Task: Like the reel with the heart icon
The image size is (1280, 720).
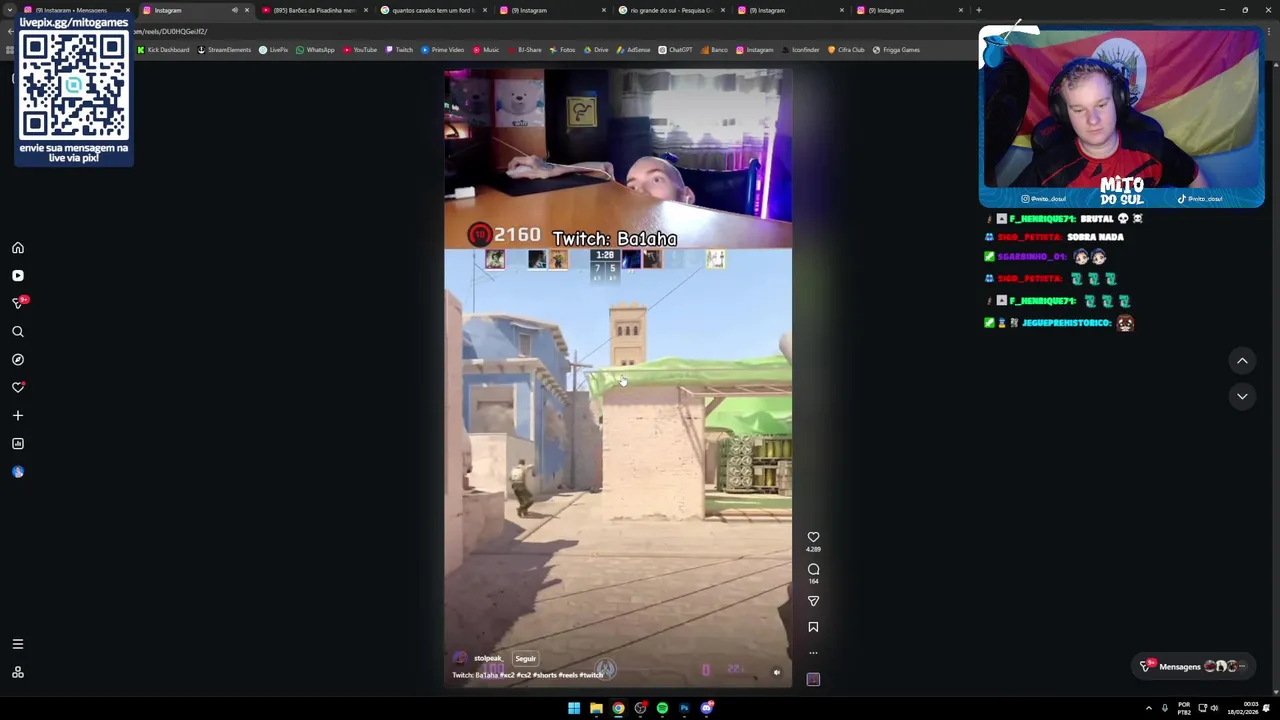Action: (x=813, y=537)
